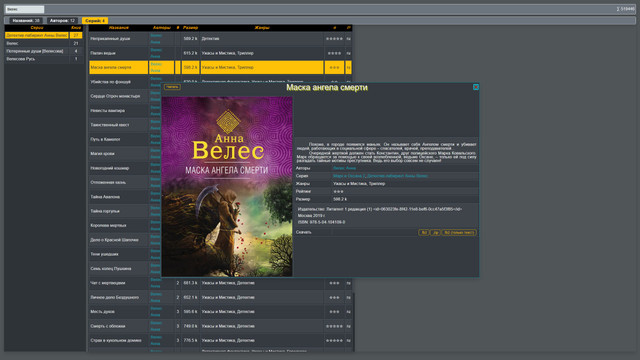Click author link in Месть духов row

tap(156, 312)
